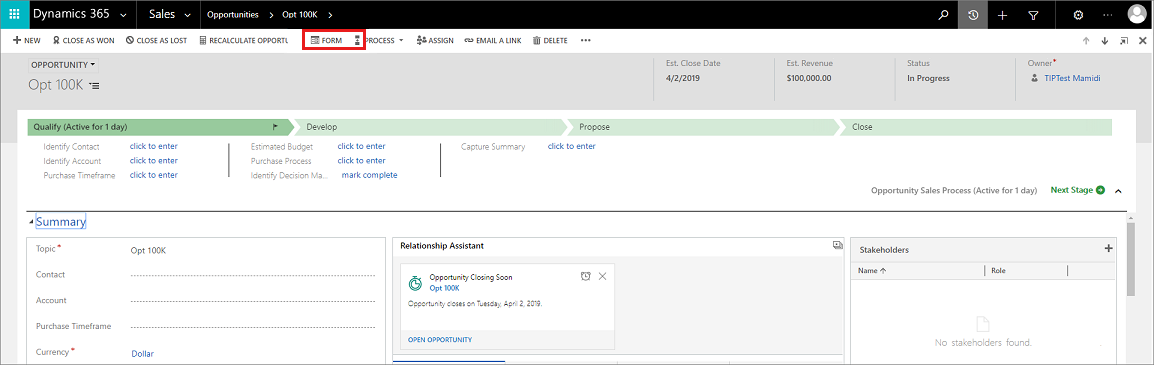The height and width of the screenshot is (365, 1154).
Task: Go to next record down arrow
Action: click(1105, 41)
